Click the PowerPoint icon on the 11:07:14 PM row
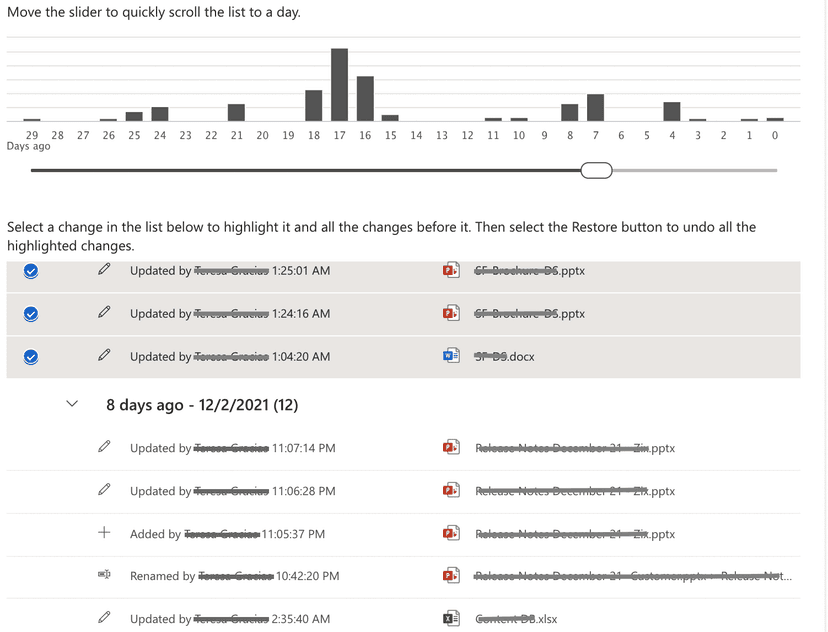Viewport: 828px width, 632px height. (x=451, y=447)
